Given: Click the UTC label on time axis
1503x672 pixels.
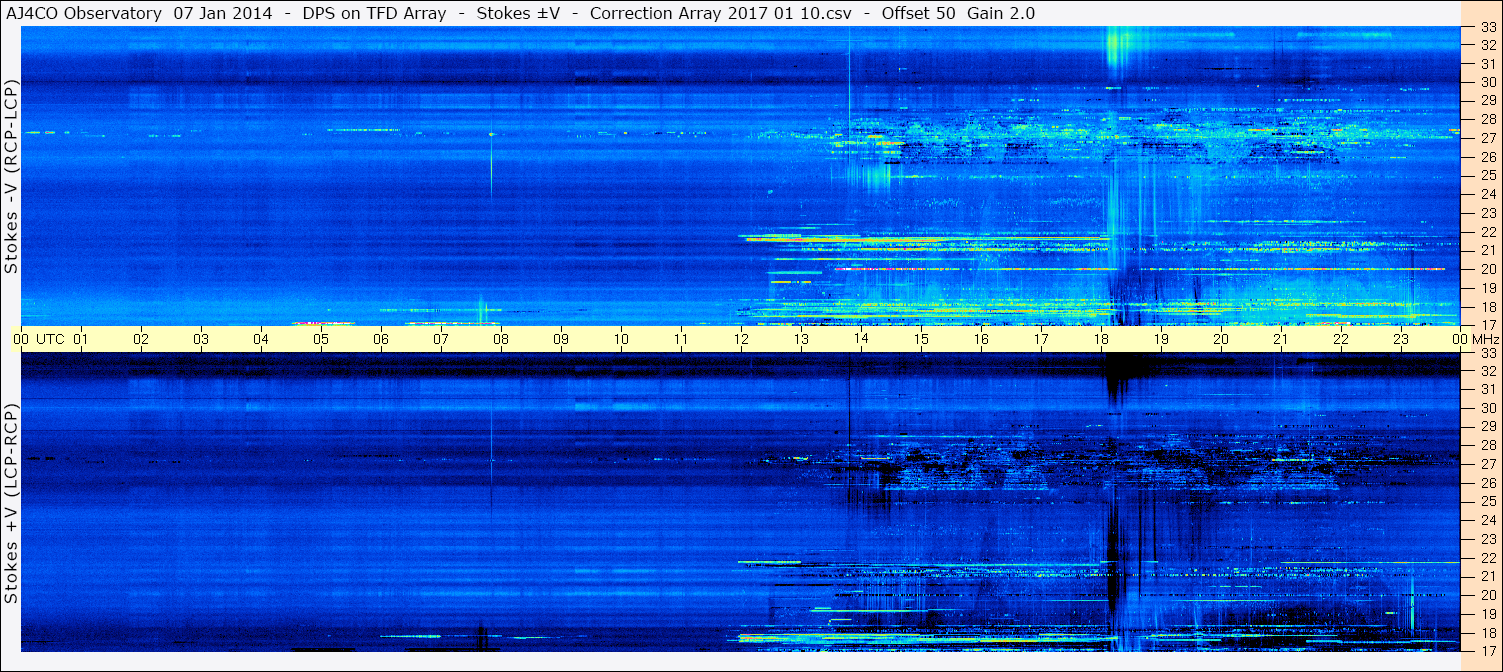Looking at the screenshot, I should click(51, 339).
